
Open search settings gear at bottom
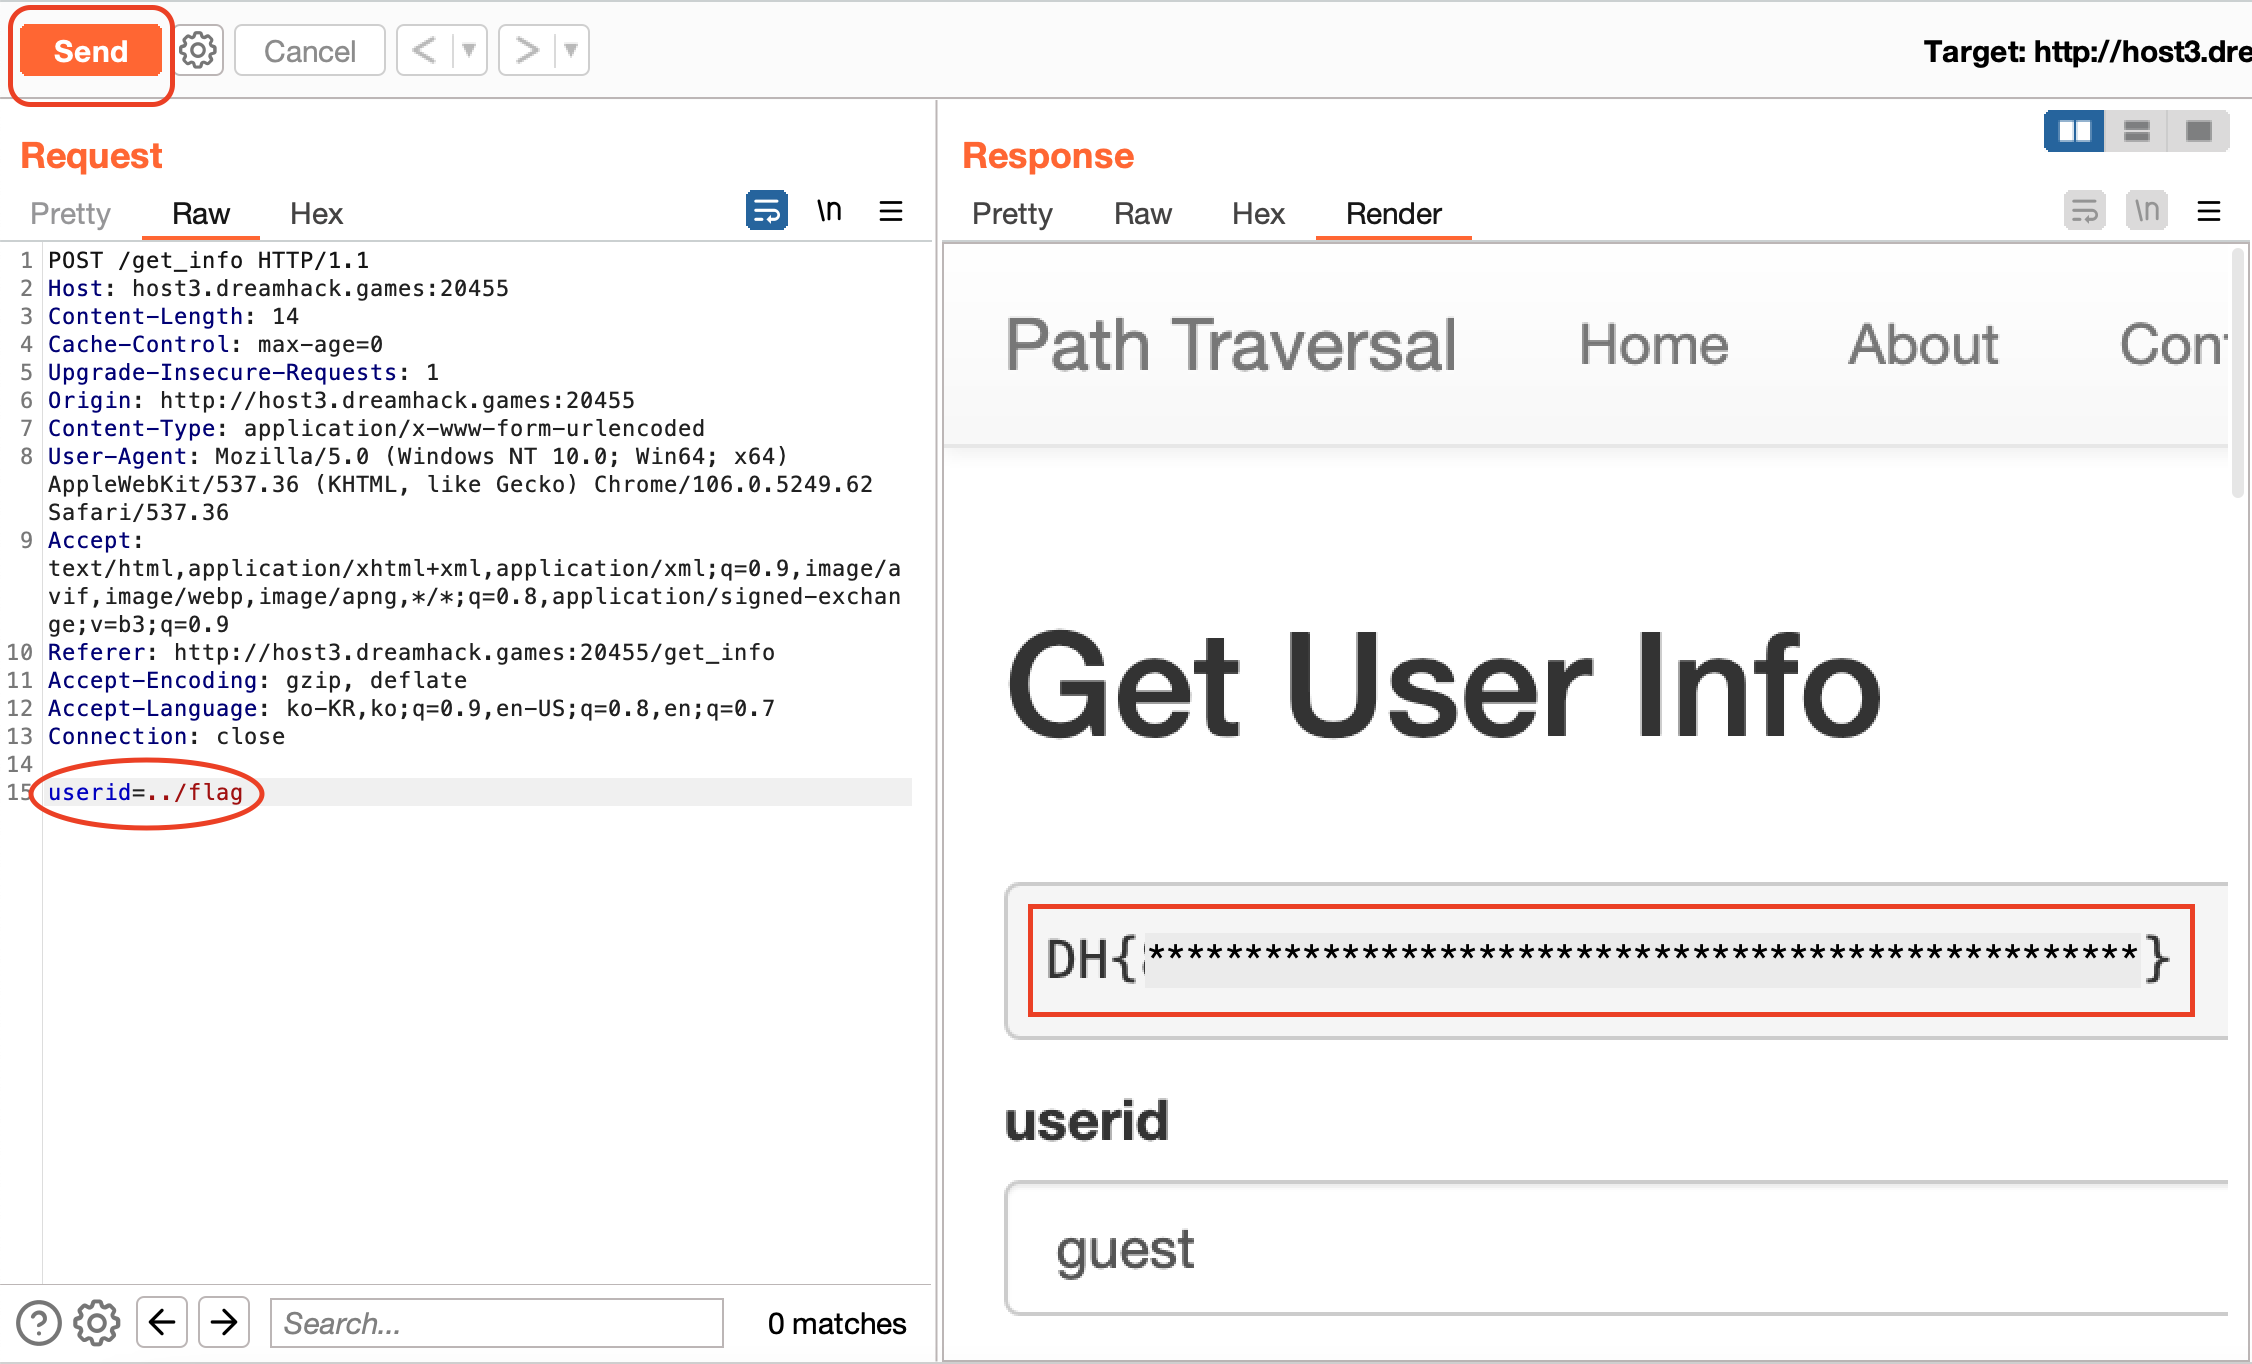tap(96, 1322)
